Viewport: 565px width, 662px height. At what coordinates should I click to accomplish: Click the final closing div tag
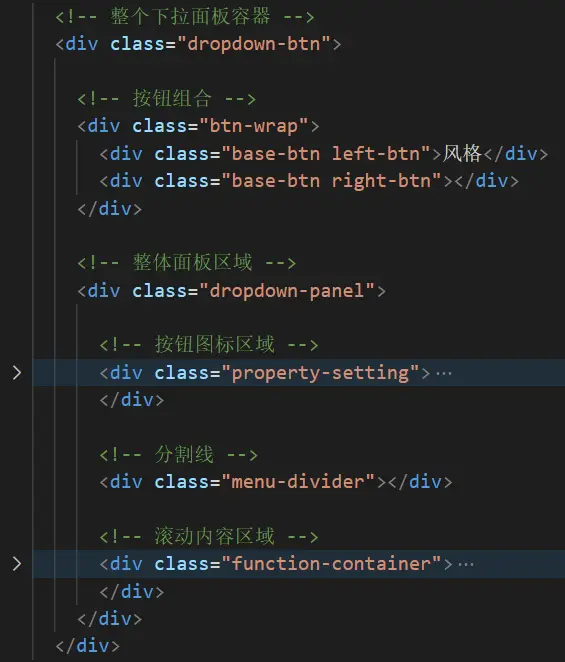click(x=88, y=646)
